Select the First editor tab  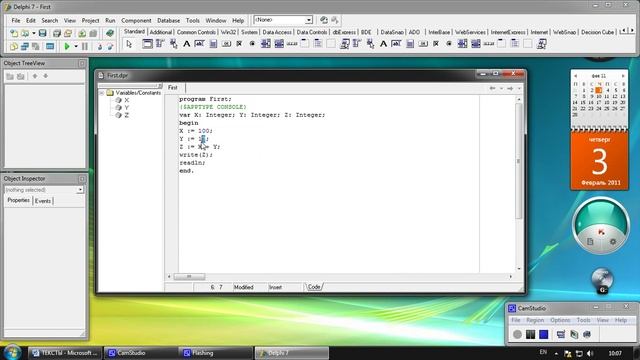173,88
